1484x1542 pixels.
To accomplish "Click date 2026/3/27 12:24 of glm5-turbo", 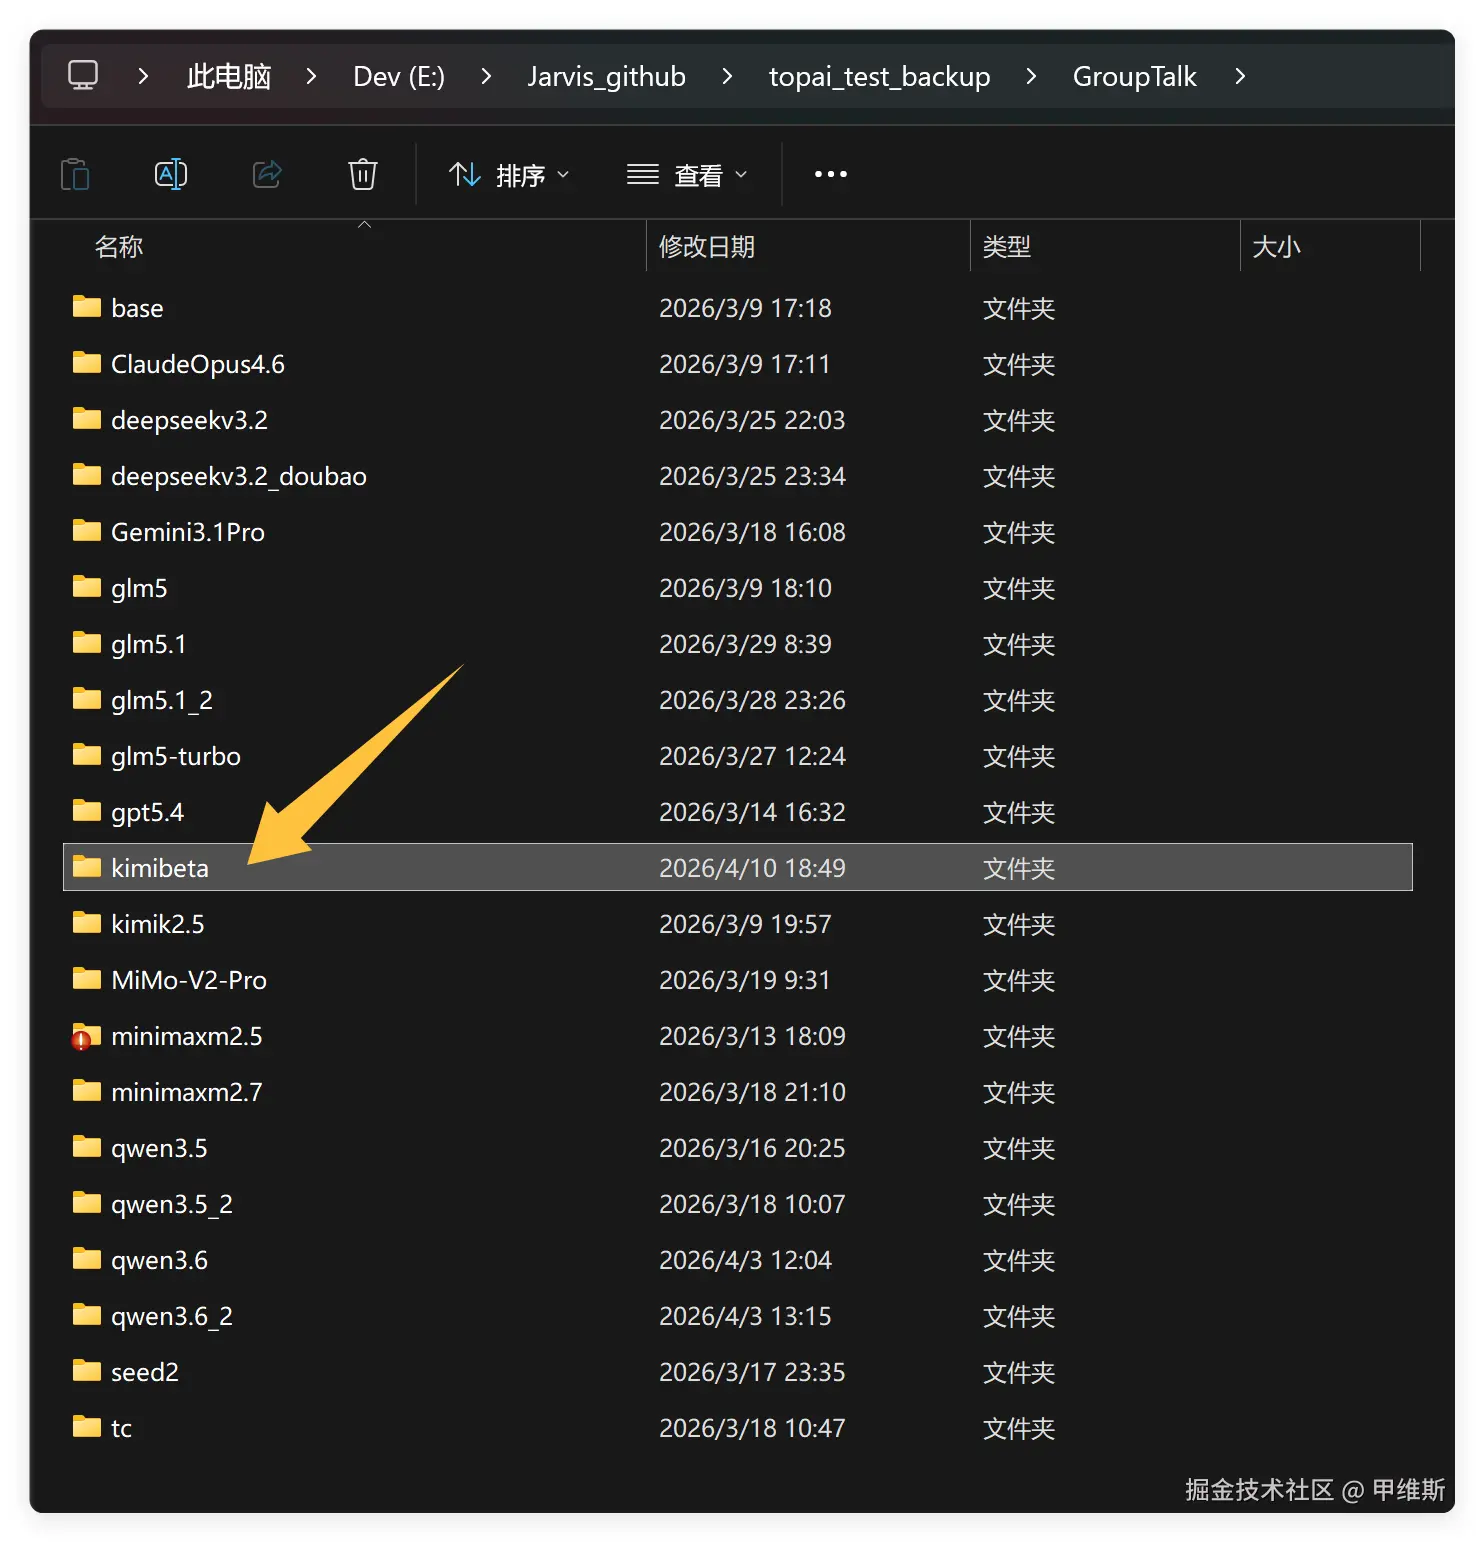I will click(x=752, y=756).
